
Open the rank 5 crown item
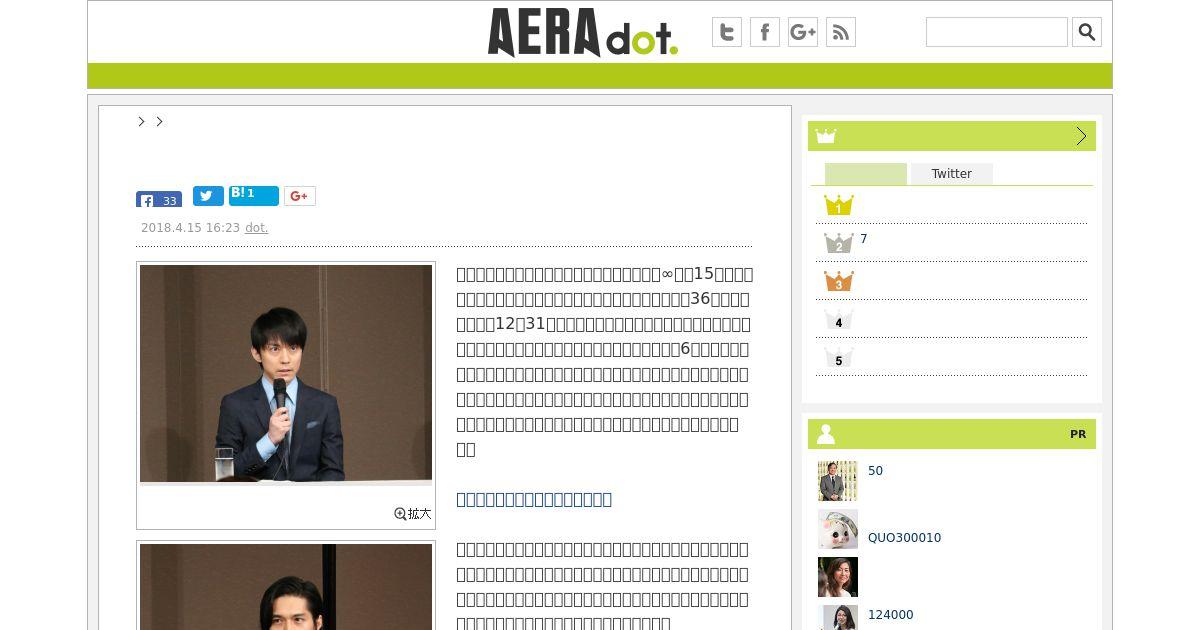coord(838,357)
